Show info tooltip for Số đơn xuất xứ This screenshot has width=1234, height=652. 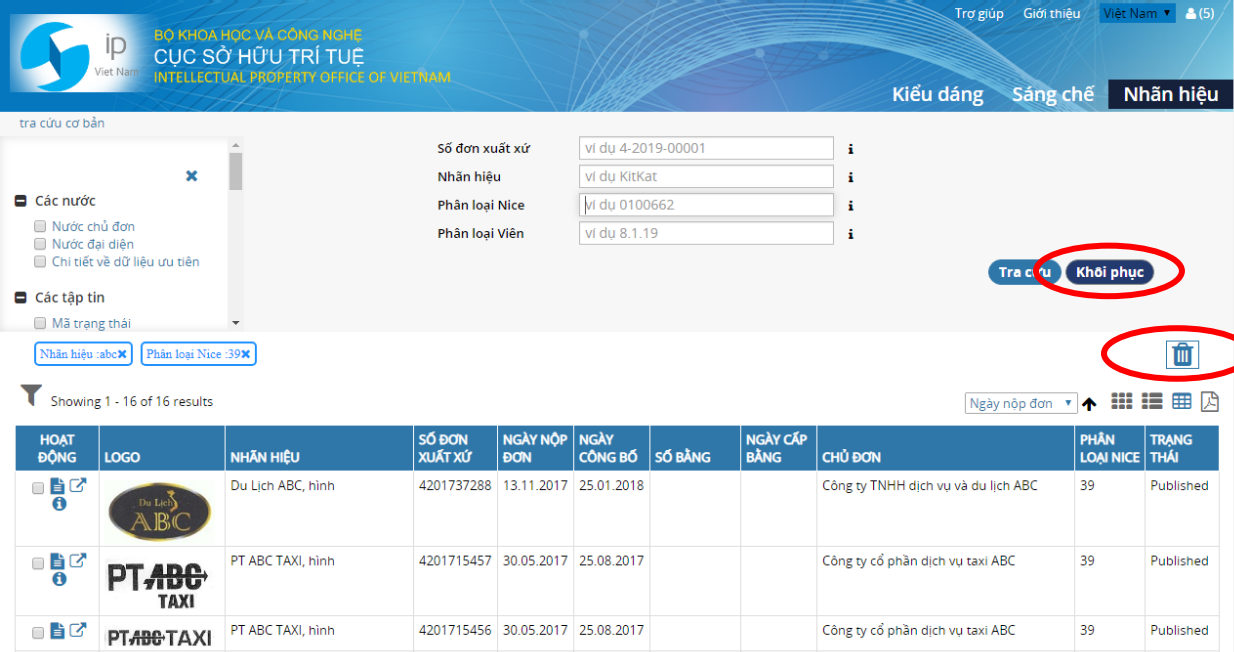(x=851, y=149)
